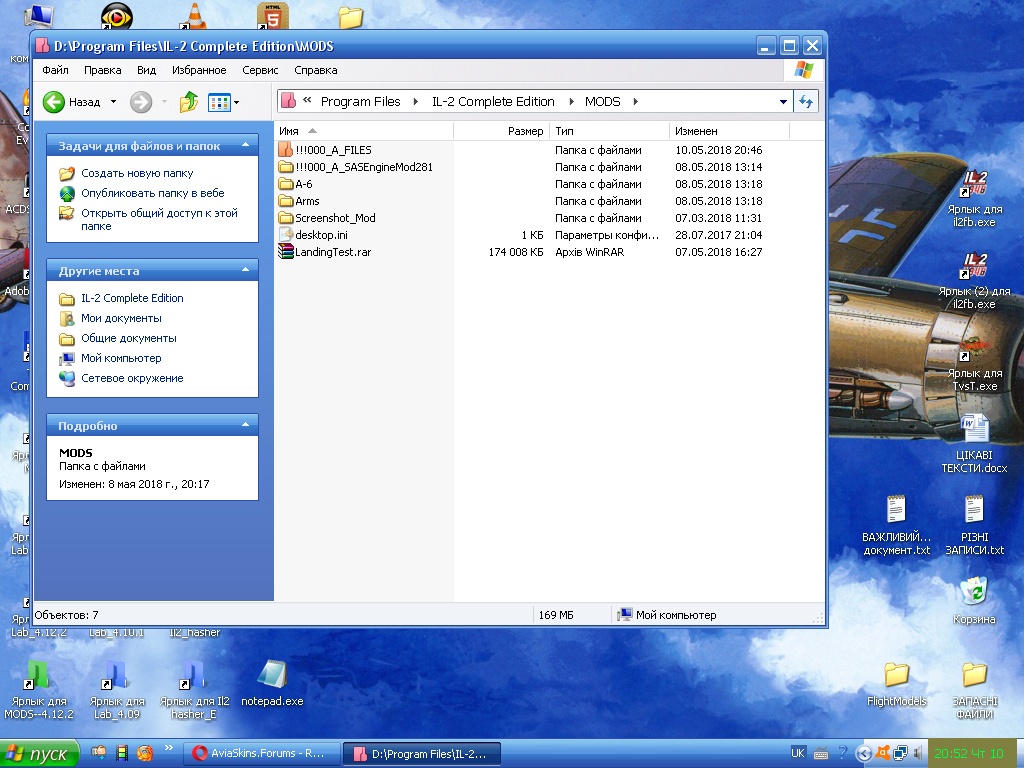Viewport: 1024px width, 768px height.
Task: Collapse the 'Задачи для файлов и папок' panel
Action: click(246, 146)
